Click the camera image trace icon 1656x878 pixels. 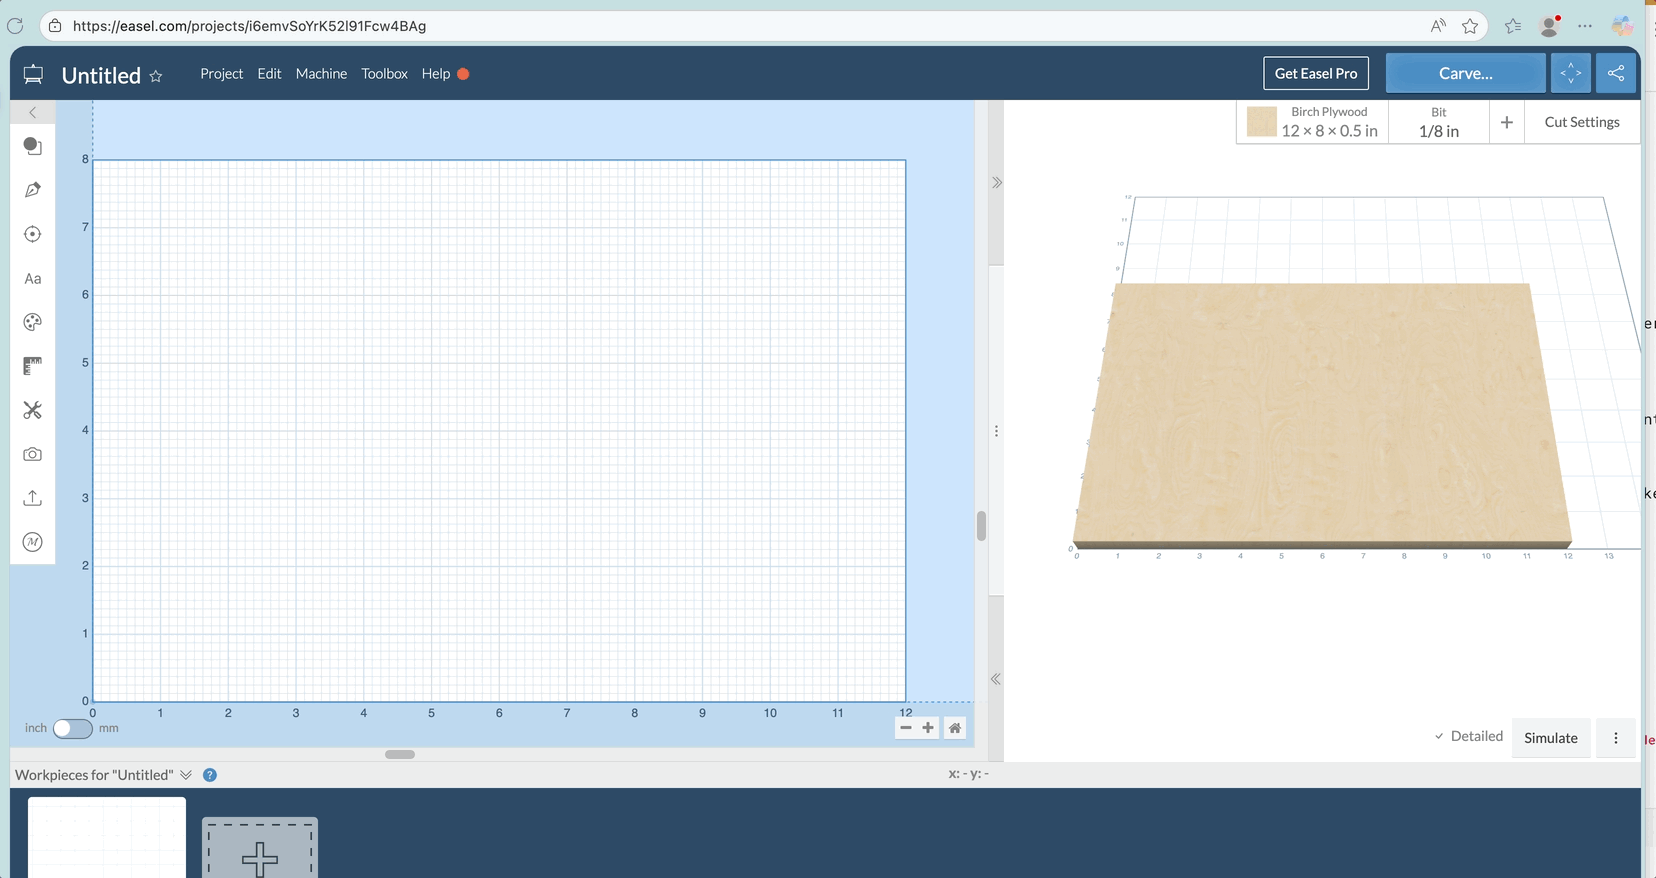32,454
